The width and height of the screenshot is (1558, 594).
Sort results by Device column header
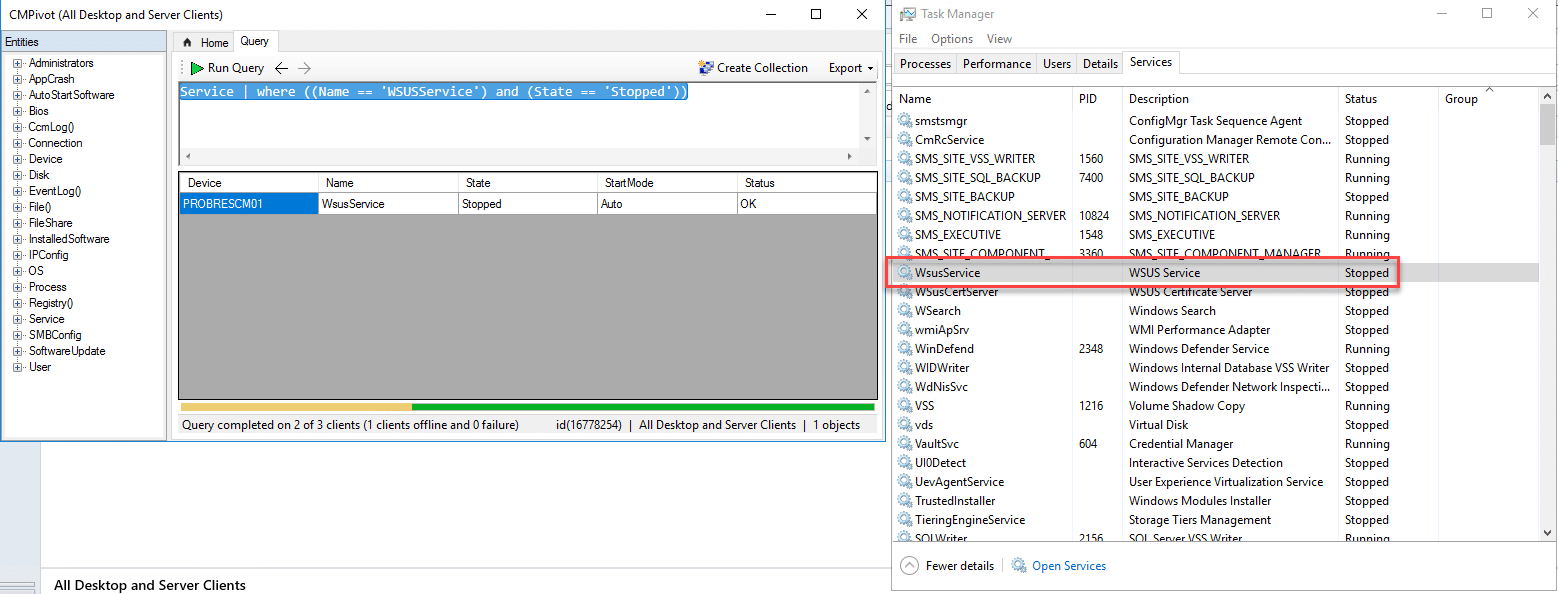point(249,183)
